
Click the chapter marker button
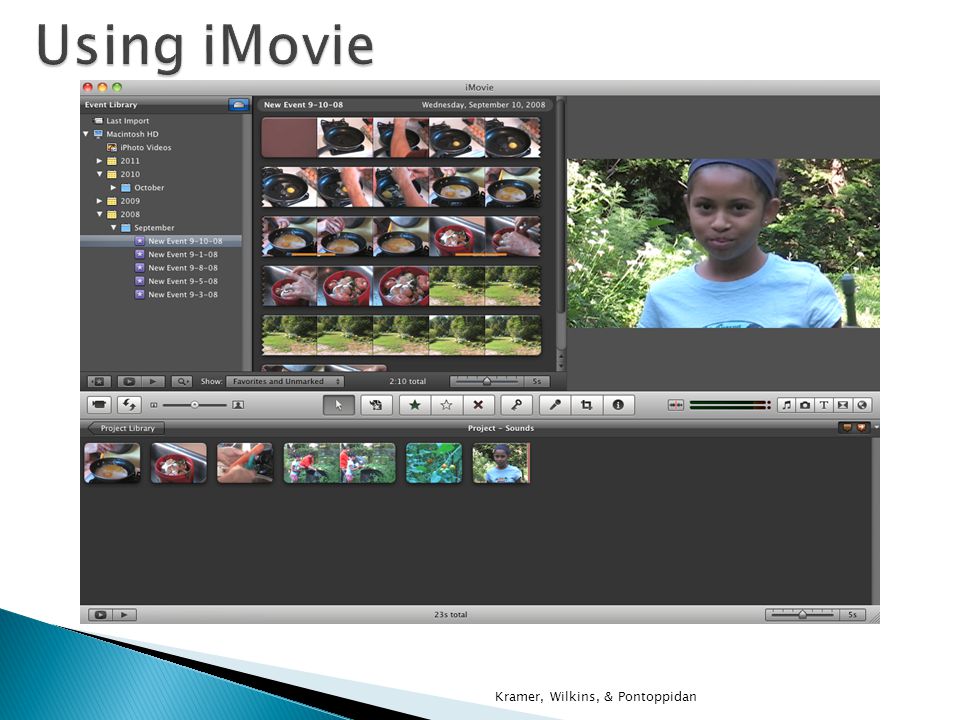(861, 427)
